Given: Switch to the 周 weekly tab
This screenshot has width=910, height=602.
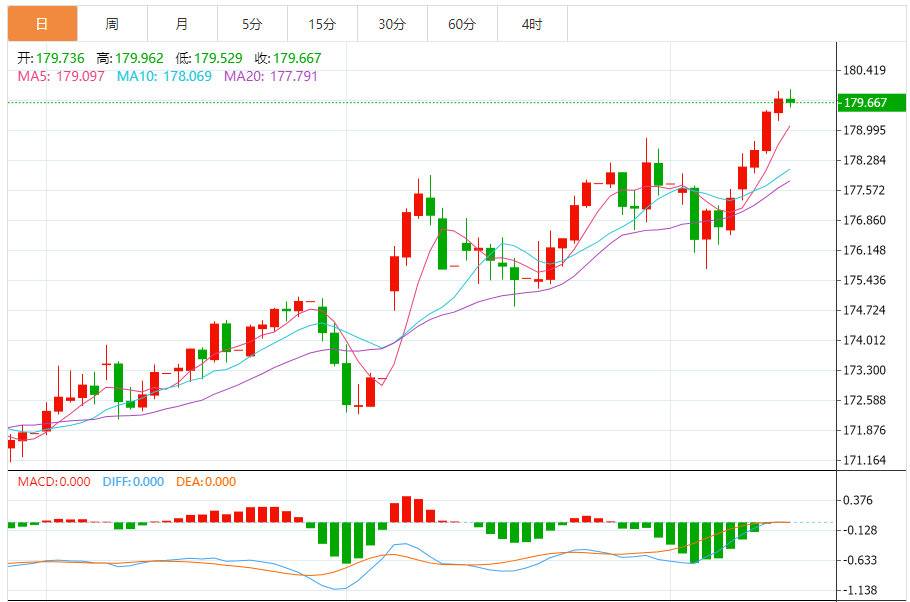Looking at the screenshot, I should [112, 24].
